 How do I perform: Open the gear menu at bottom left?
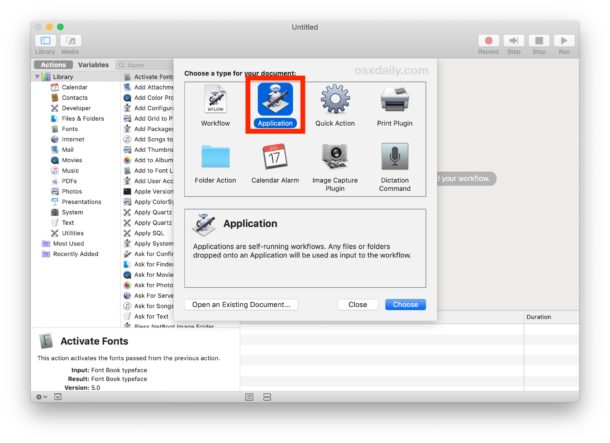coord(41,396)
